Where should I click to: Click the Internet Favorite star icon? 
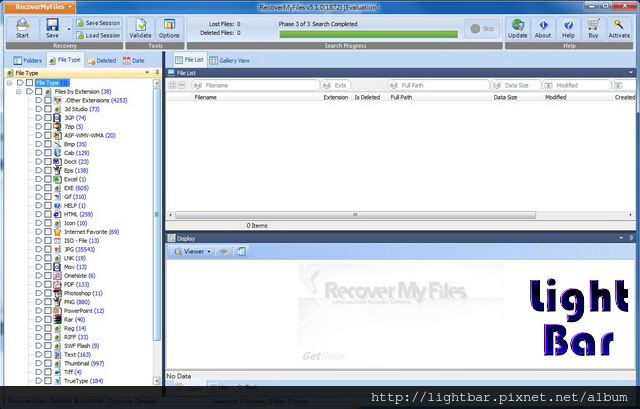click(58, 232)
